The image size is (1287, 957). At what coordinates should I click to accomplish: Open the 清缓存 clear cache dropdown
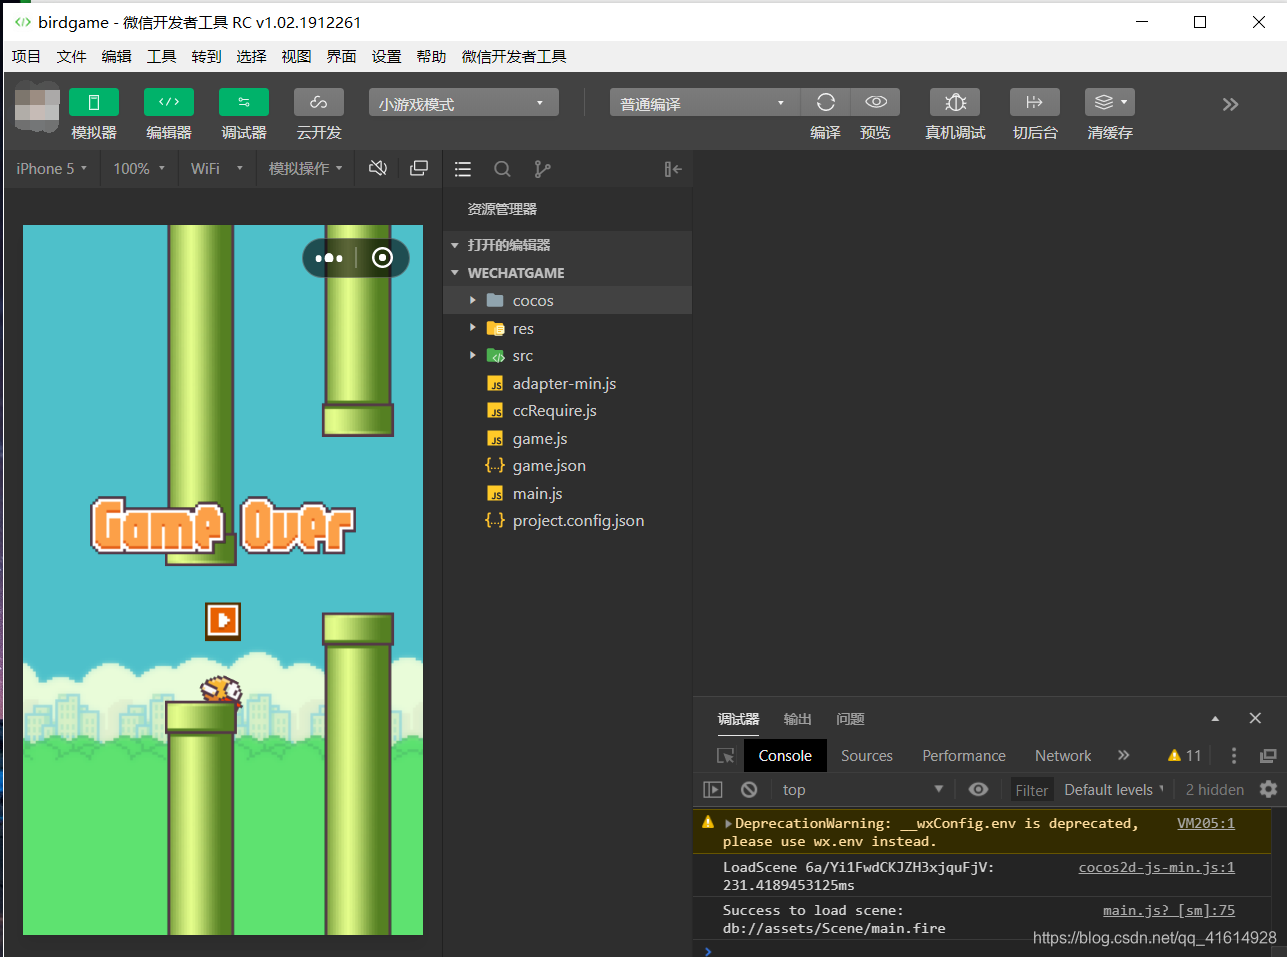tap(1110, 102)
